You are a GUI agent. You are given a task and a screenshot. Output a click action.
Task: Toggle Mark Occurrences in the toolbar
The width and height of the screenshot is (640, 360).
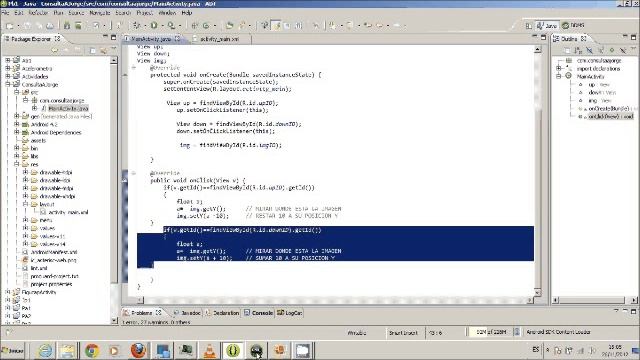[277, 25]
